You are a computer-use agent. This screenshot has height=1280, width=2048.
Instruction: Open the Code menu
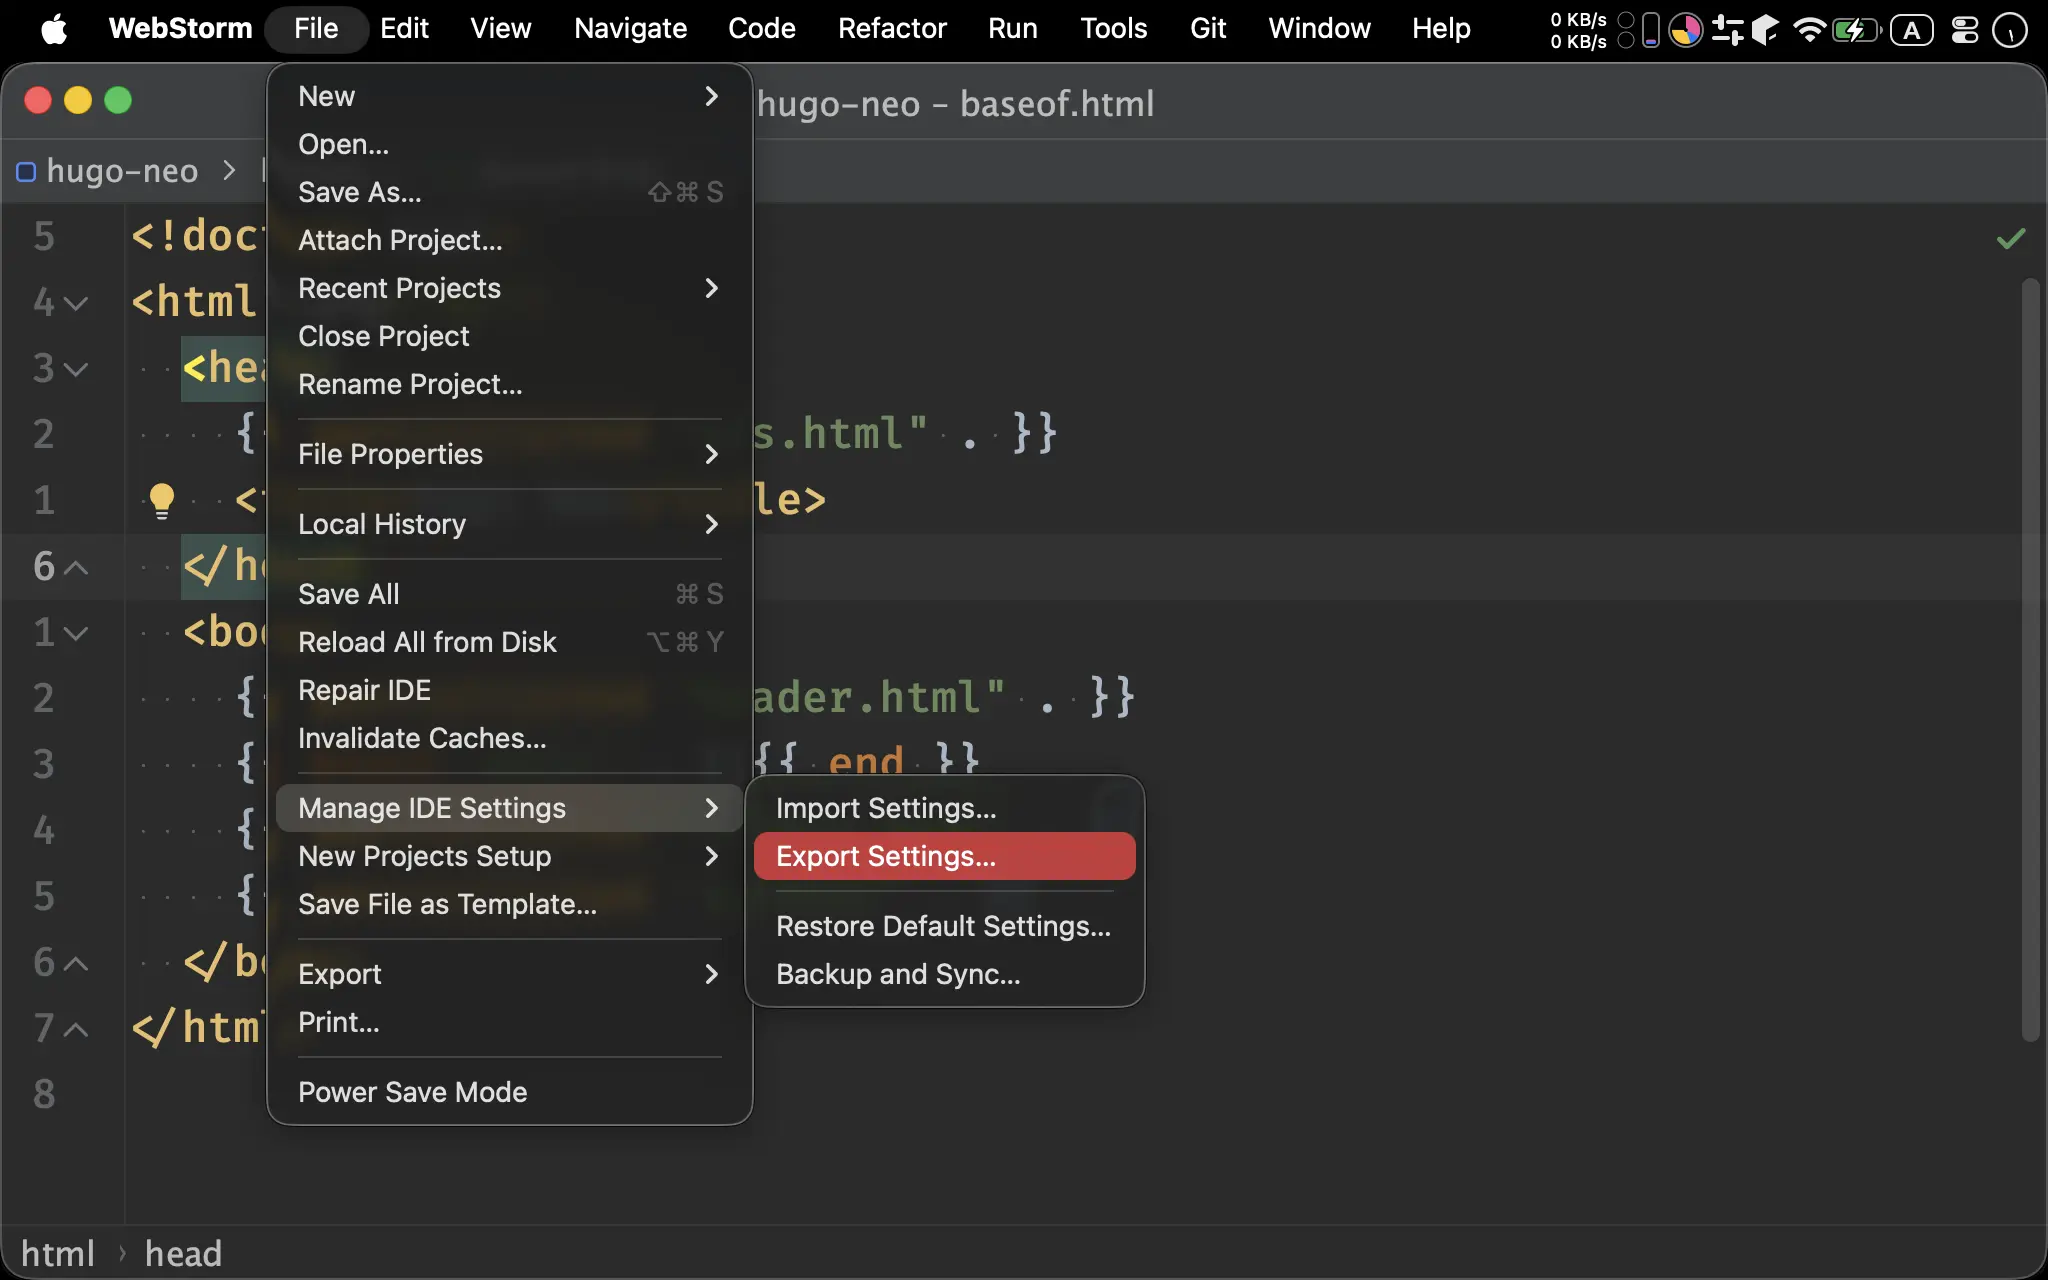pyautogui.click(x=761, y=29)
